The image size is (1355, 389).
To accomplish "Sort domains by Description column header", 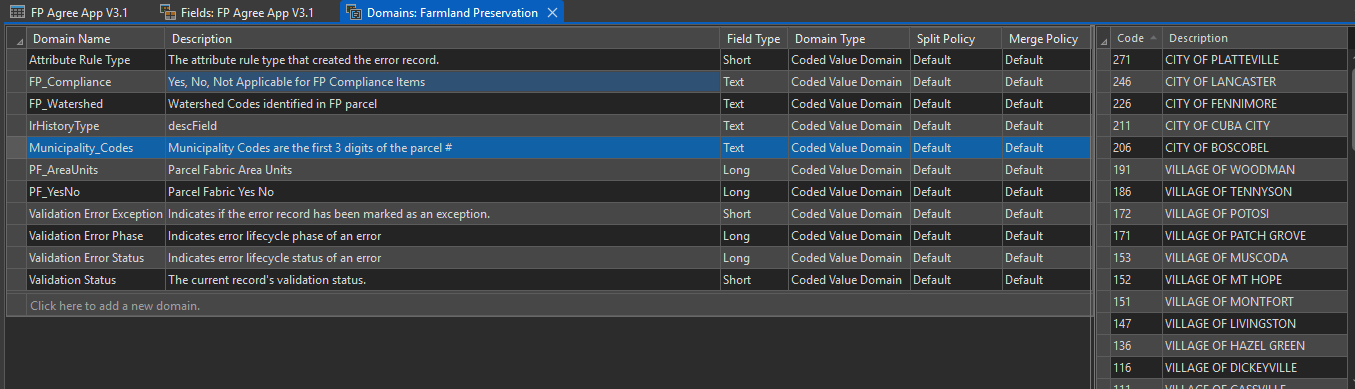I will (x=442, y=39).
